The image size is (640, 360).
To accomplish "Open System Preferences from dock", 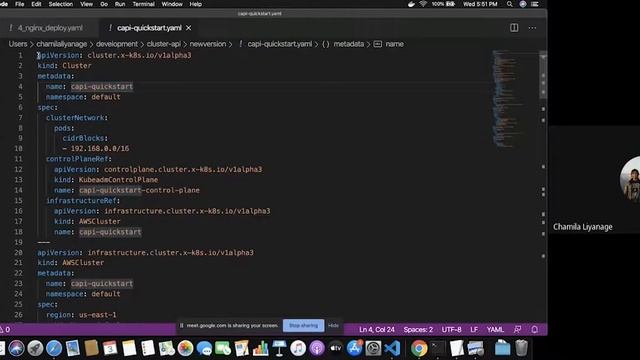I will [373, 348].
